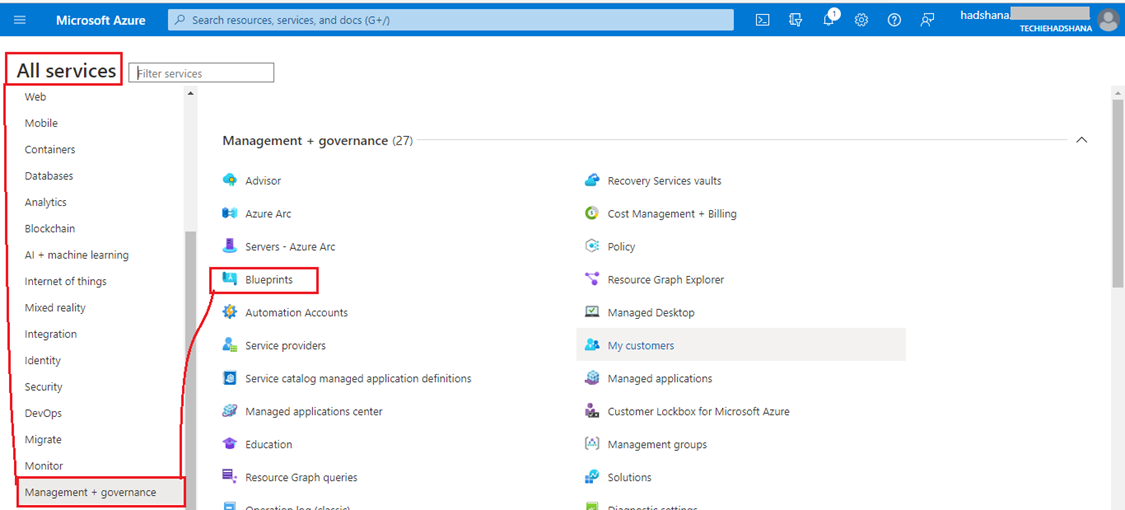Click the Cost Management + Billing icon

coord(592,214)
